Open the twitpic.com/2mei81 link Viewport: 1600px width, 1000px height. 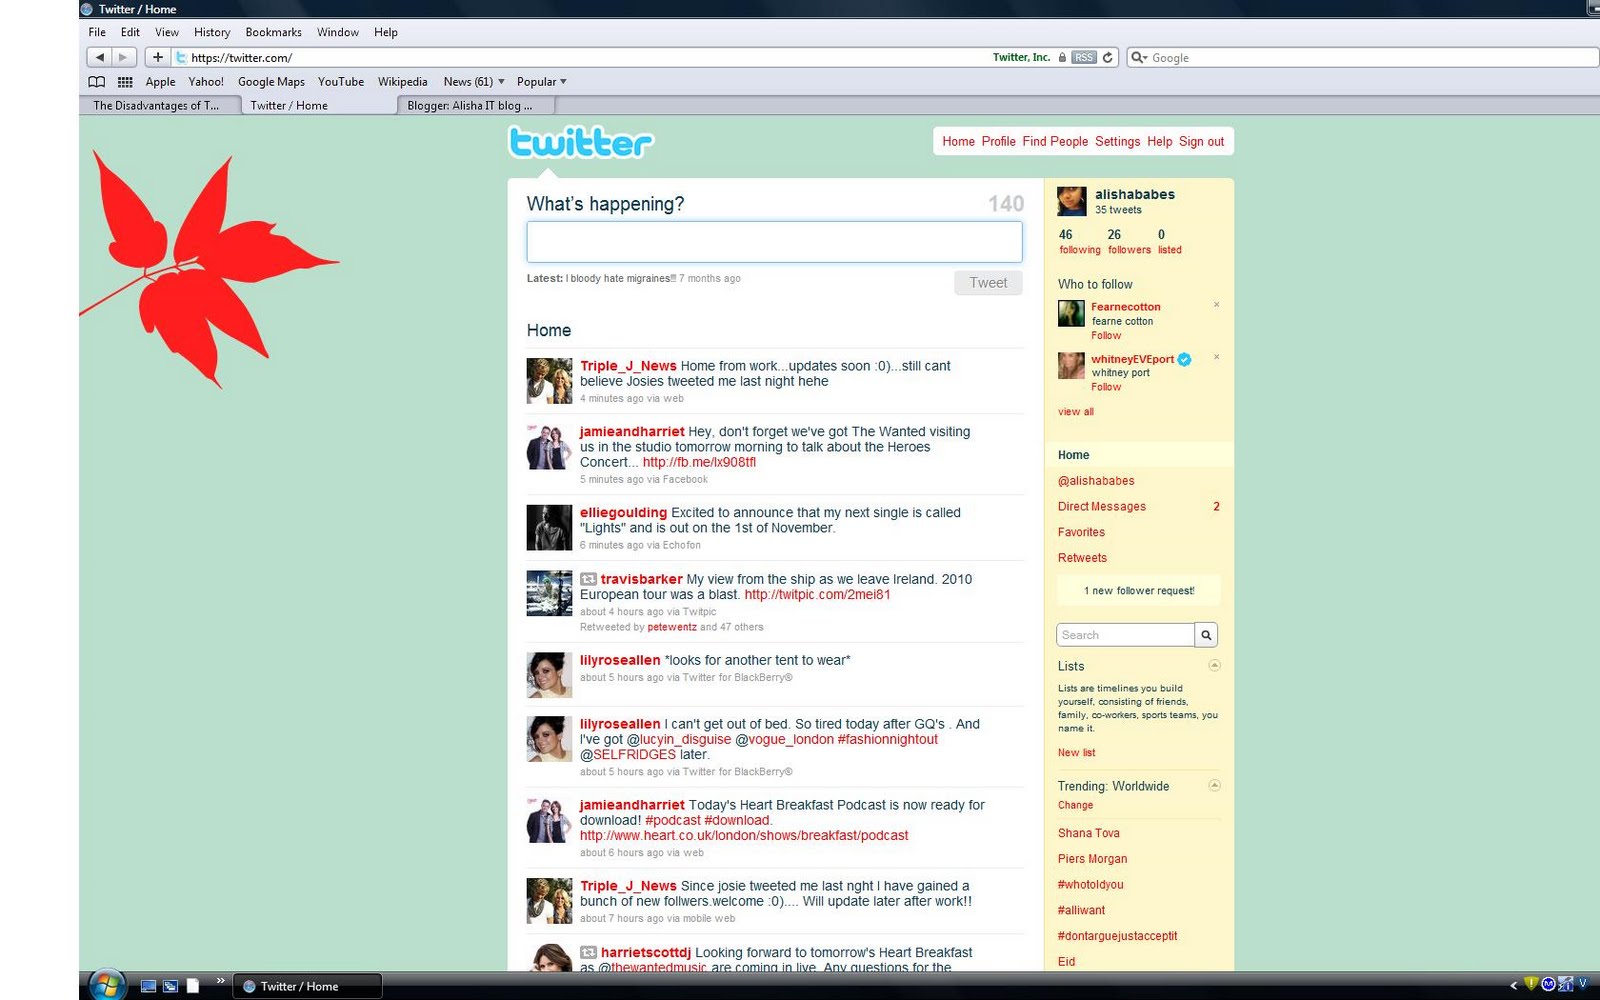817,595
